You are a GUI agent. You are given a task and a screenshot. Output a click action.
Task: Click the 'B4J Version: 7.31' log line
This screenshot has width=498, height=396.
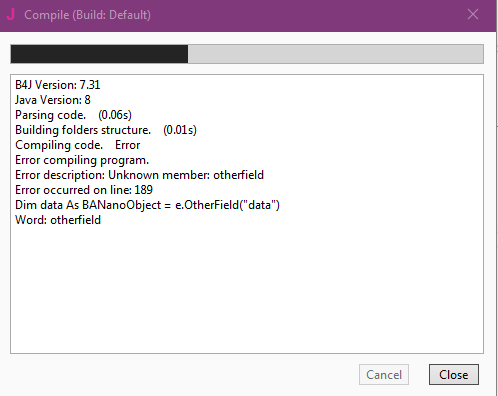coord(58,85)
